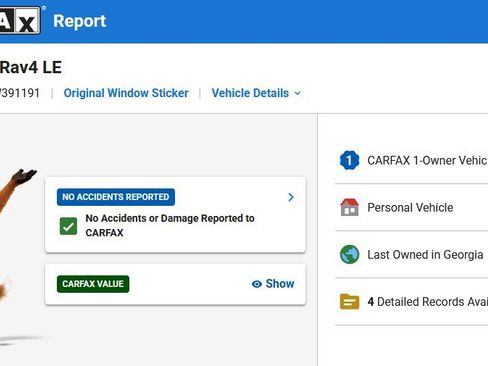The image size is (488, 366).
Task: Click the No Accidents or Damage Reported text
Action: pos(170,225)
